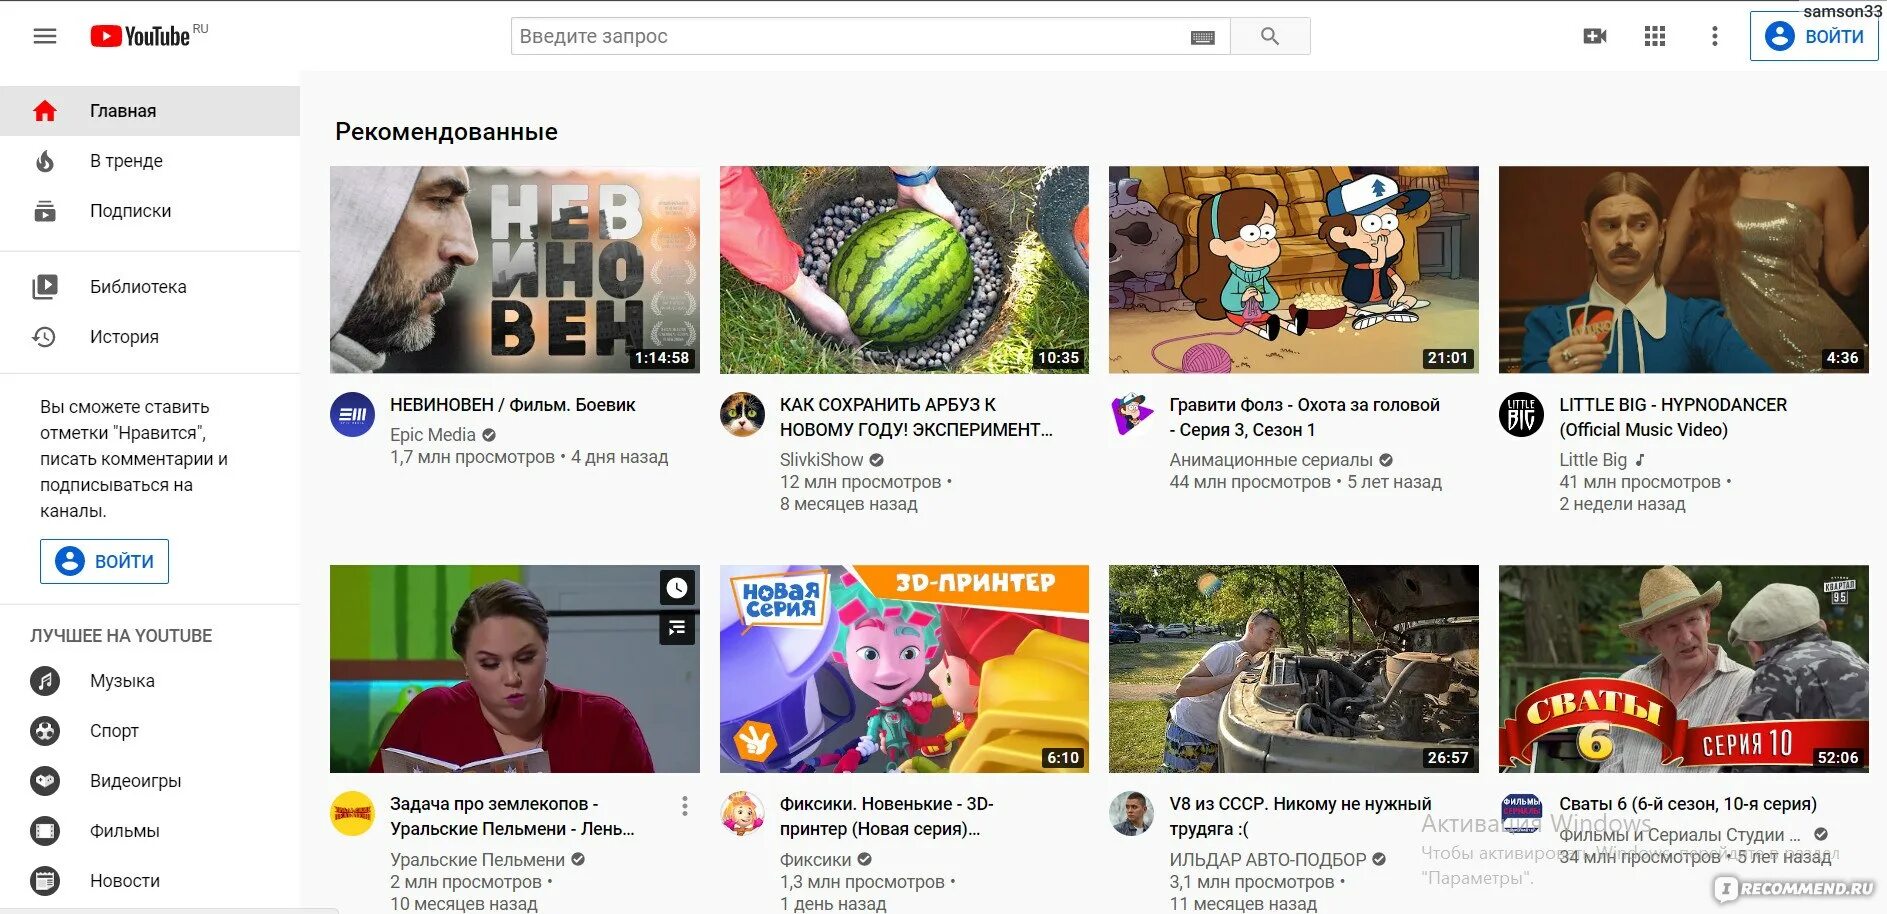The width and height of the screenshot is (1887, 914).
Task: Open Библиотека in the sidebar
Action: pyautogui.click(x=150, y=287)
